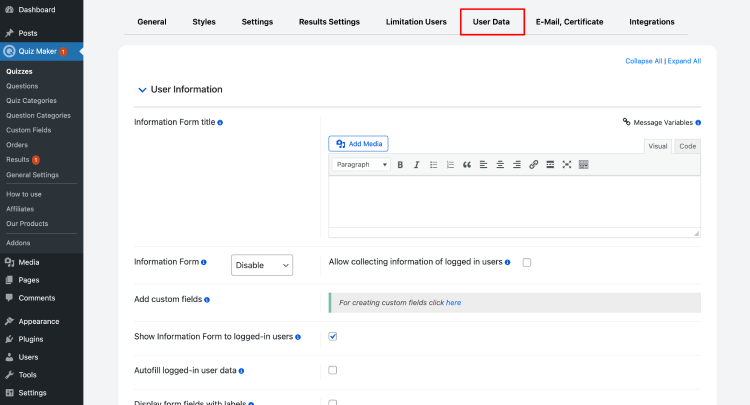Image resolution: width=750 pixels, height=405 pixels.
Task: Open Questions in the Quiz Maker submenu
Action: point(22,86)
